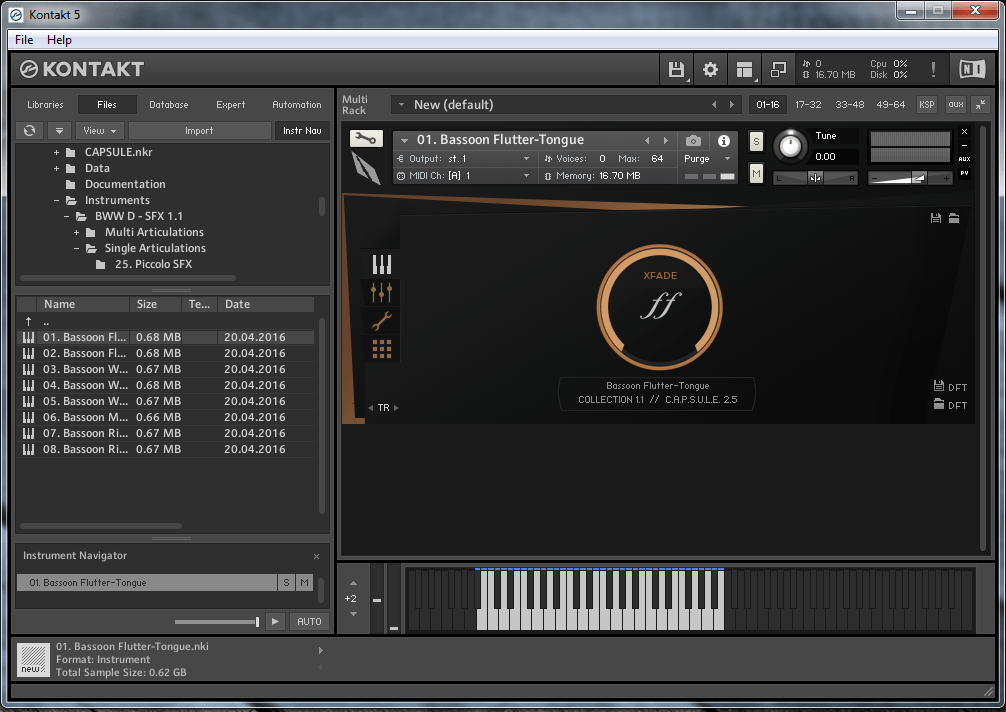The image size is (1006, 712).
Task: Toggle AUTO preview button
Action: 309,622
